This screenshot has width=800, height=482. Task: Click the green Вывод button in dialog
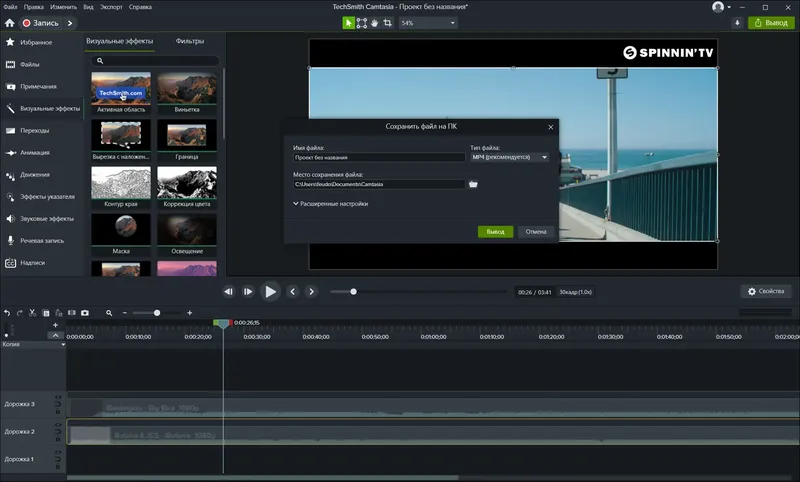(495, 231)
